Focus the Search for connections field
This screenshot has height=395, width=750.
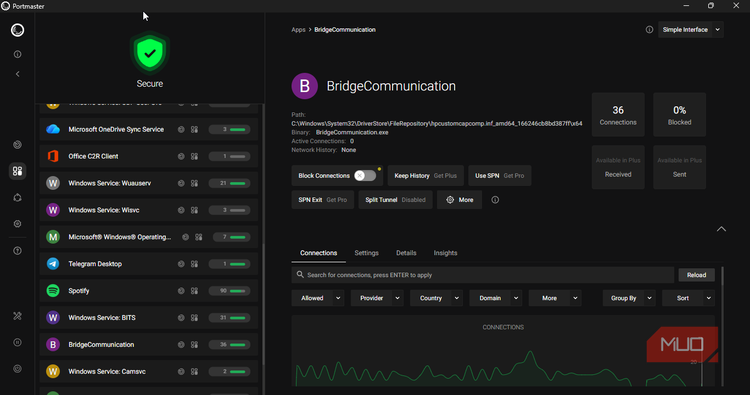pyautogui.click(x=483, y=275)
